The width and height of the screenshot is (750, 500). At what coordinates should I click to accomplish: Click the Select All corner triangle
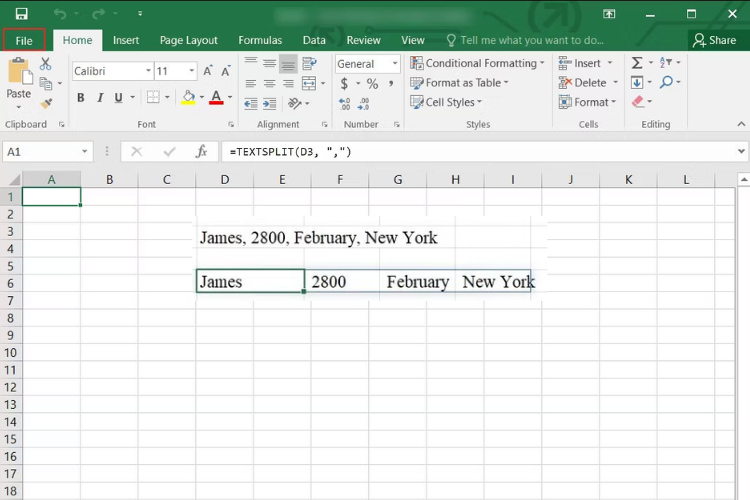click(14, 180)
